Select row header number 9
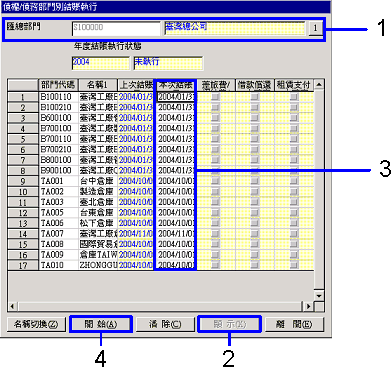392x374 pixels. pyautogui.click(x=23, y=181)
